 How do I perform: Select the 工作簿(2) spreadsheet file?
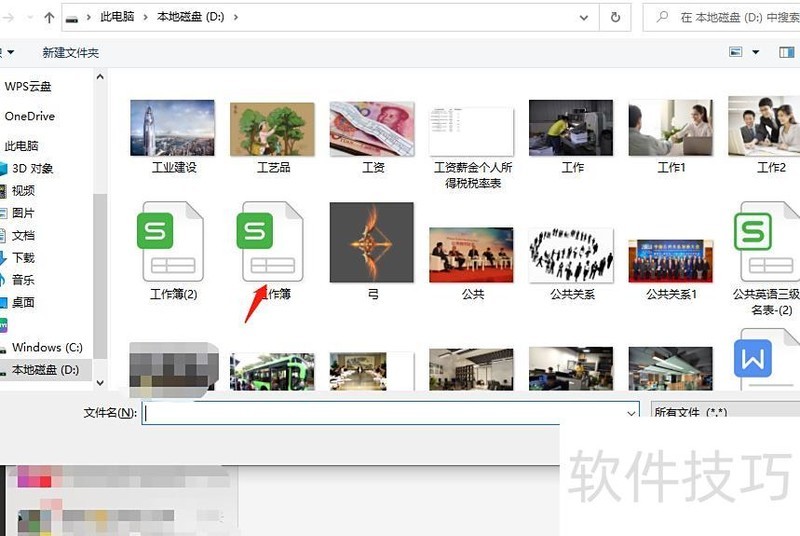[x=172, y=242]
